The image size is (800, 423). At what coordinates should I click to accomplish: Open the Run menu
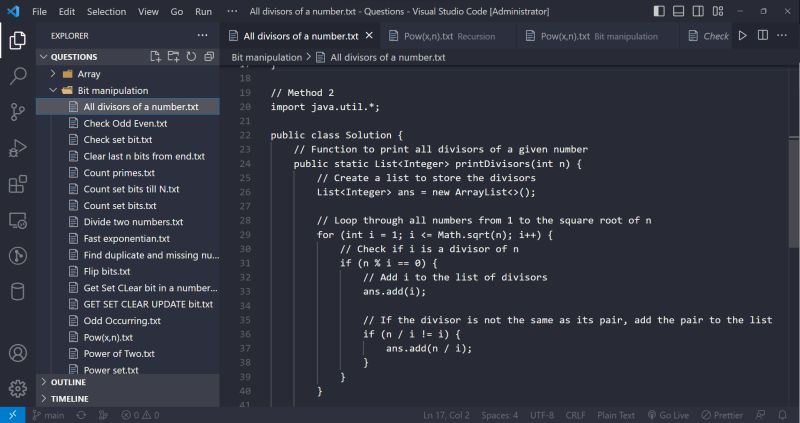[x=204, y=11]
